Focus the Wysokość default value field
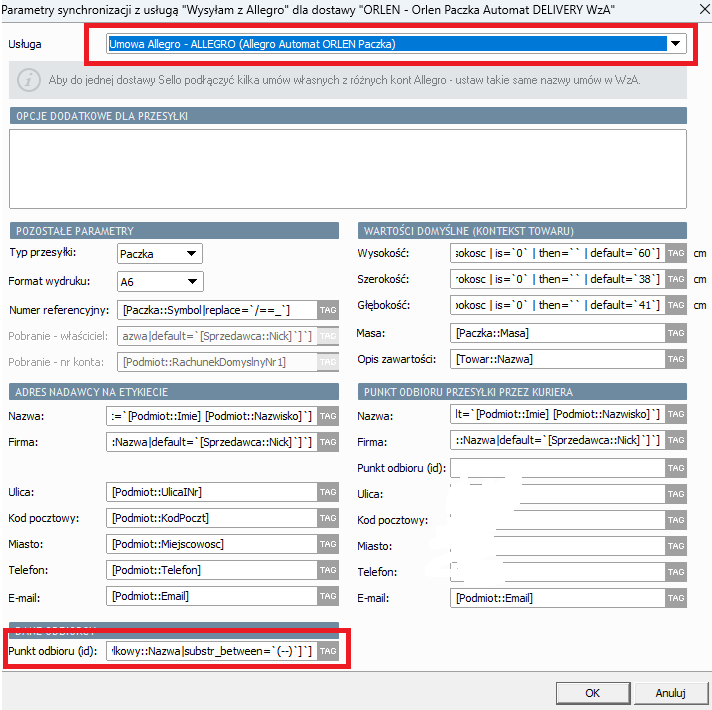 pyautogui.click(x=558, y=253)
